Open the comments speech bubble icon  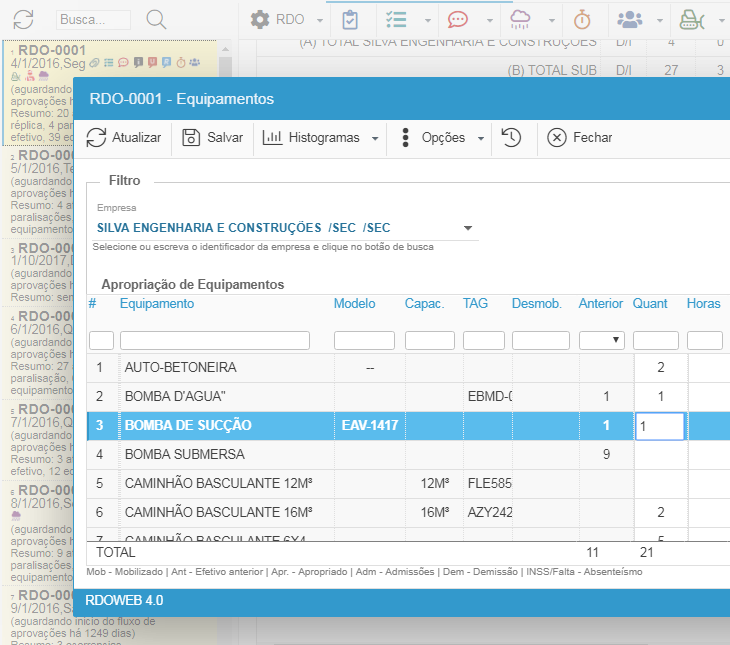[458, 19]
